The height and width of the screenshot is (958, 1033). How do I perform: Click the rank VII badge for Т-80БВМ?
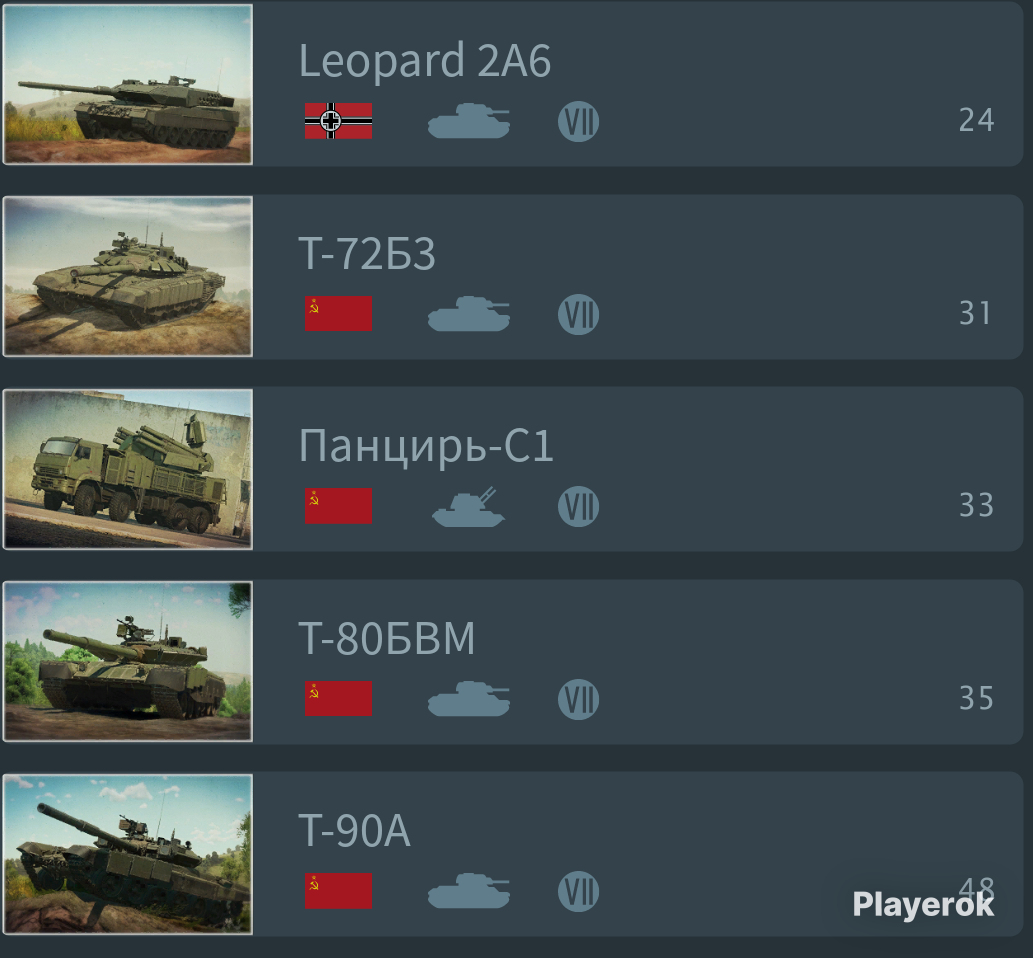(578, 699)
